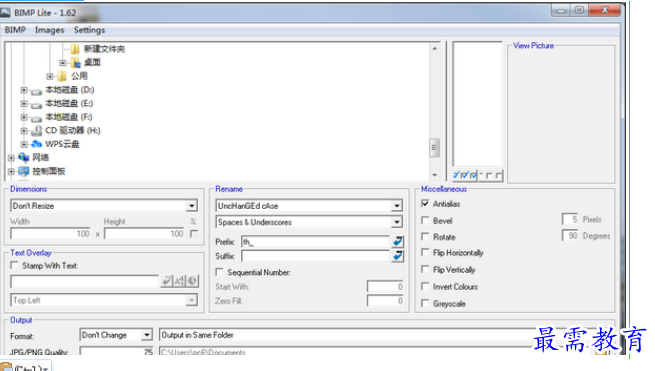The image size is (655, 371).
Task: Tick the Greyscale option
Action: [x=425, y=303]
